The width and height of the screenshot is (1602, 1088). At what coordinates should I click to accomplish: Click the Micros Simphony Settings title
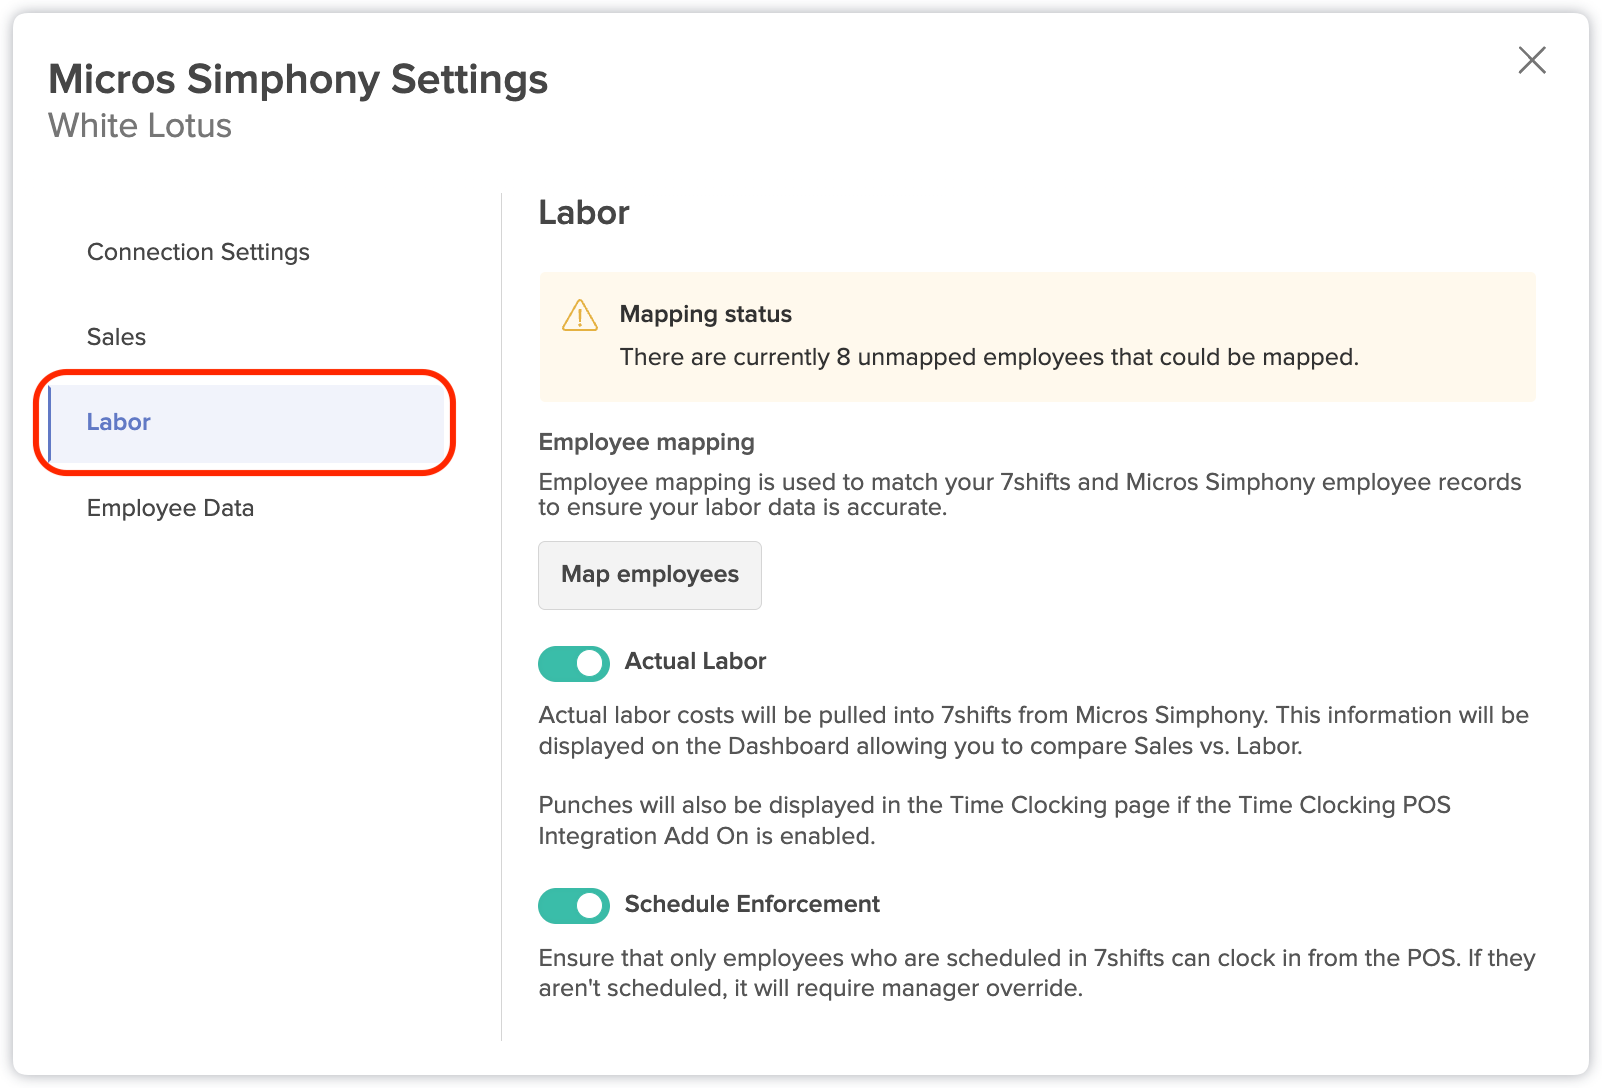[x=298, y=79]
